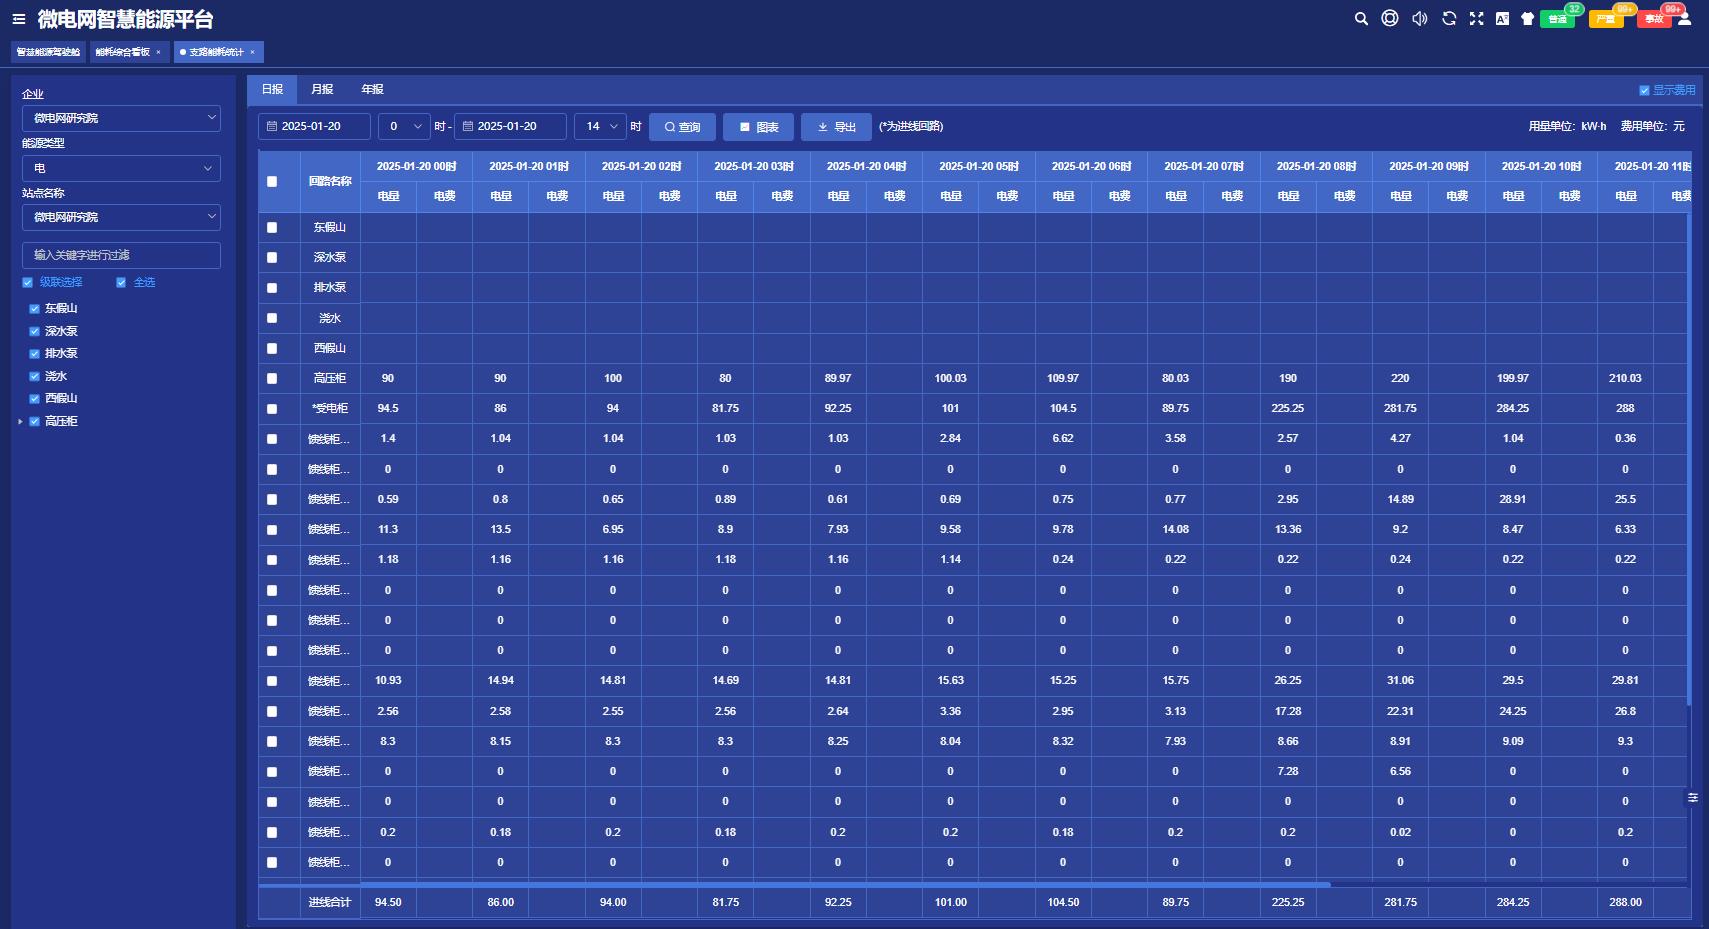Screen dimensions: 1709x929
Task: Open the user profile avatar icon
Action: (1684, 19)
